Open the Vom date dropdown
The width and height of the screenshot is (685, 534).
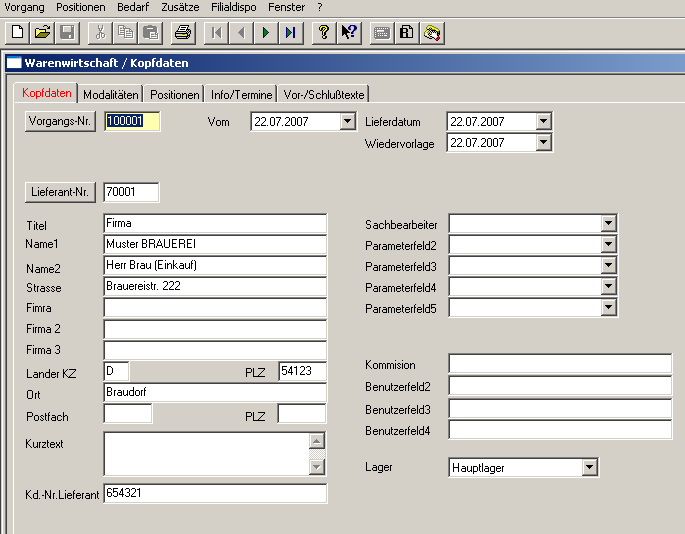pos(348,122)
